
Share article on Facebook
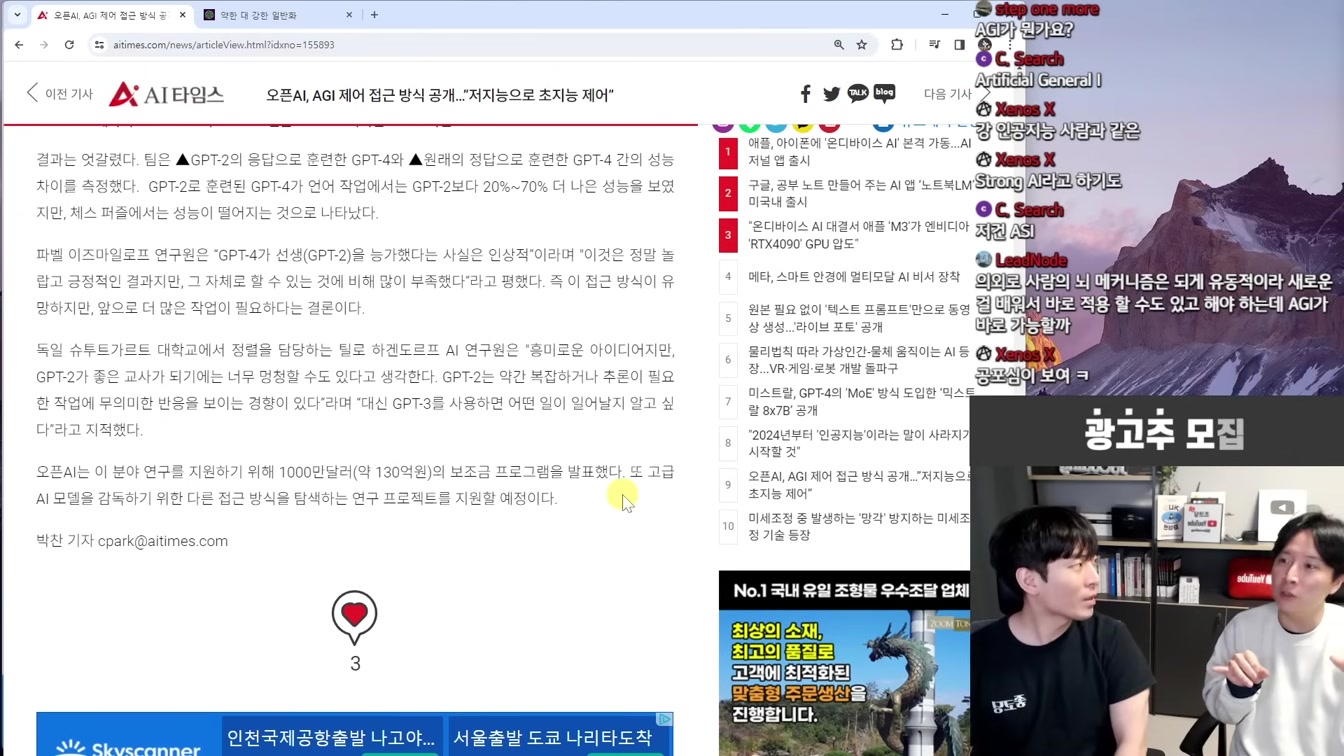coord(805,94)
